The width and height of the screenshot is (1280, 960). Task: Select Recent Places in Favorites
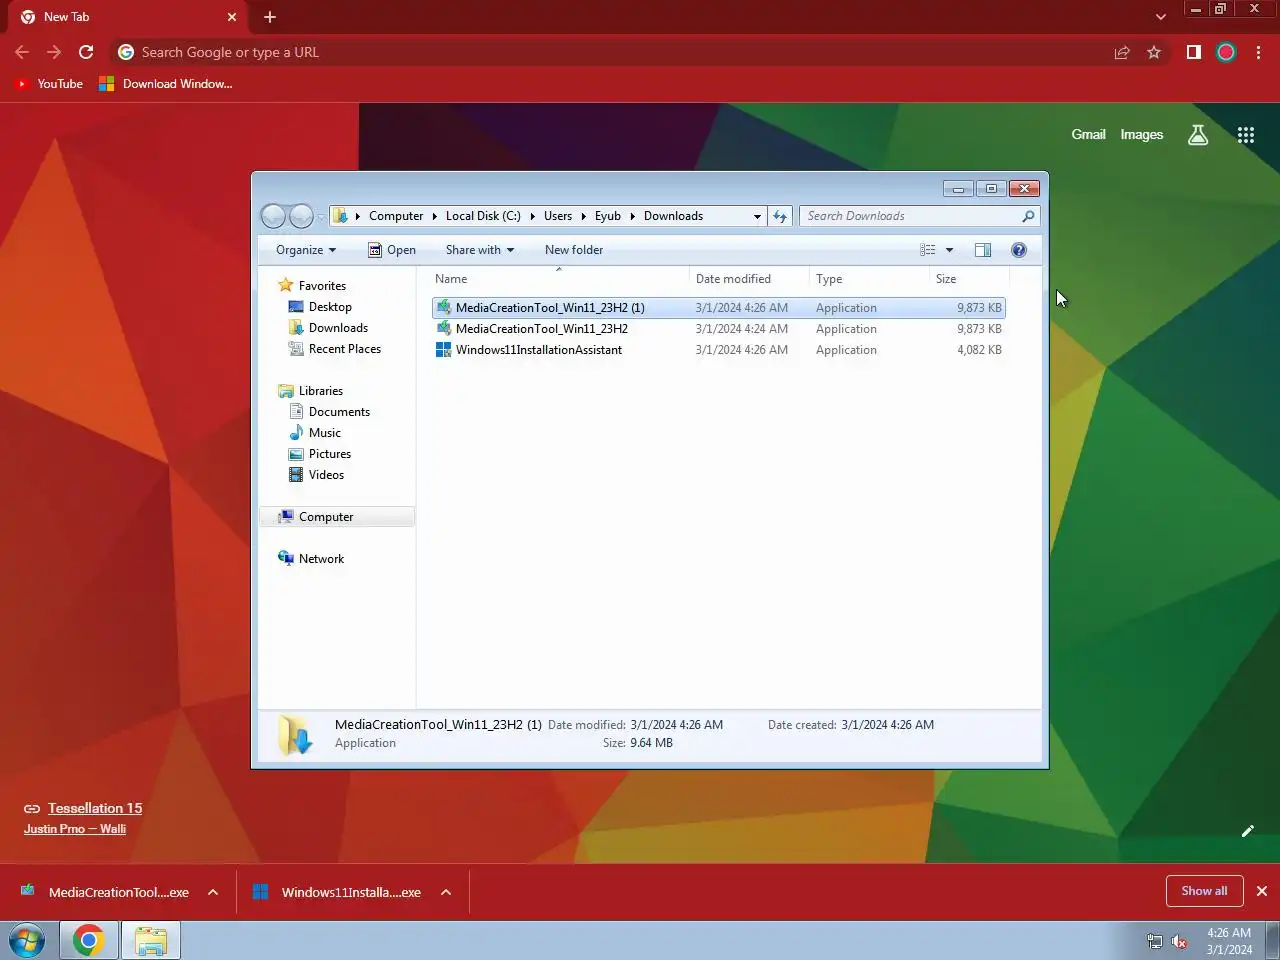(344, 349)
